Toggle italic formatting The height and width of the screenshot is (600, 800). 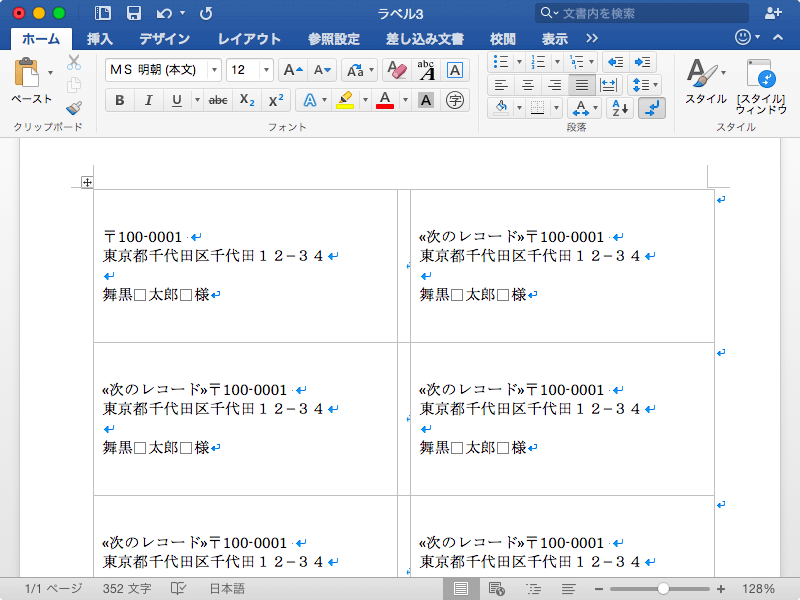coord(148,101)
